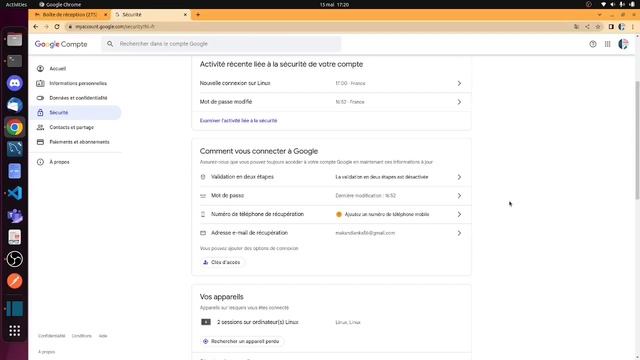Image resolution: width=640 pixels, height=360 pixels.
Task: Click the address bar URL
Action: [x=115, y=27]
